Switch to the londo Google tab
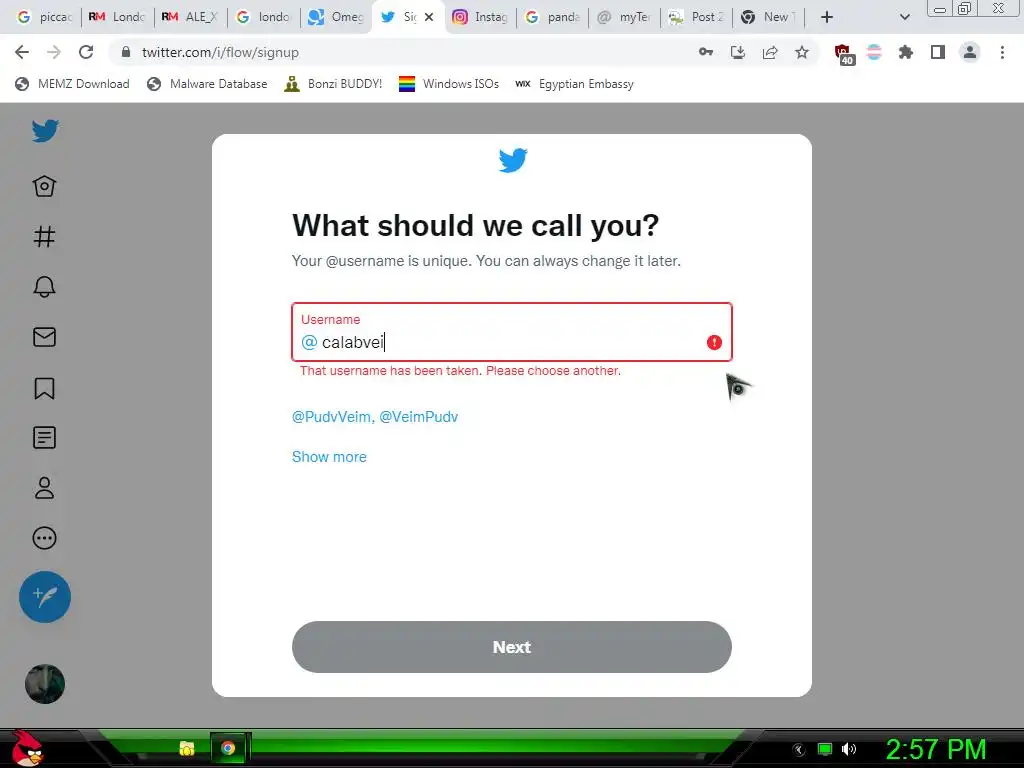 pos(264,17)
